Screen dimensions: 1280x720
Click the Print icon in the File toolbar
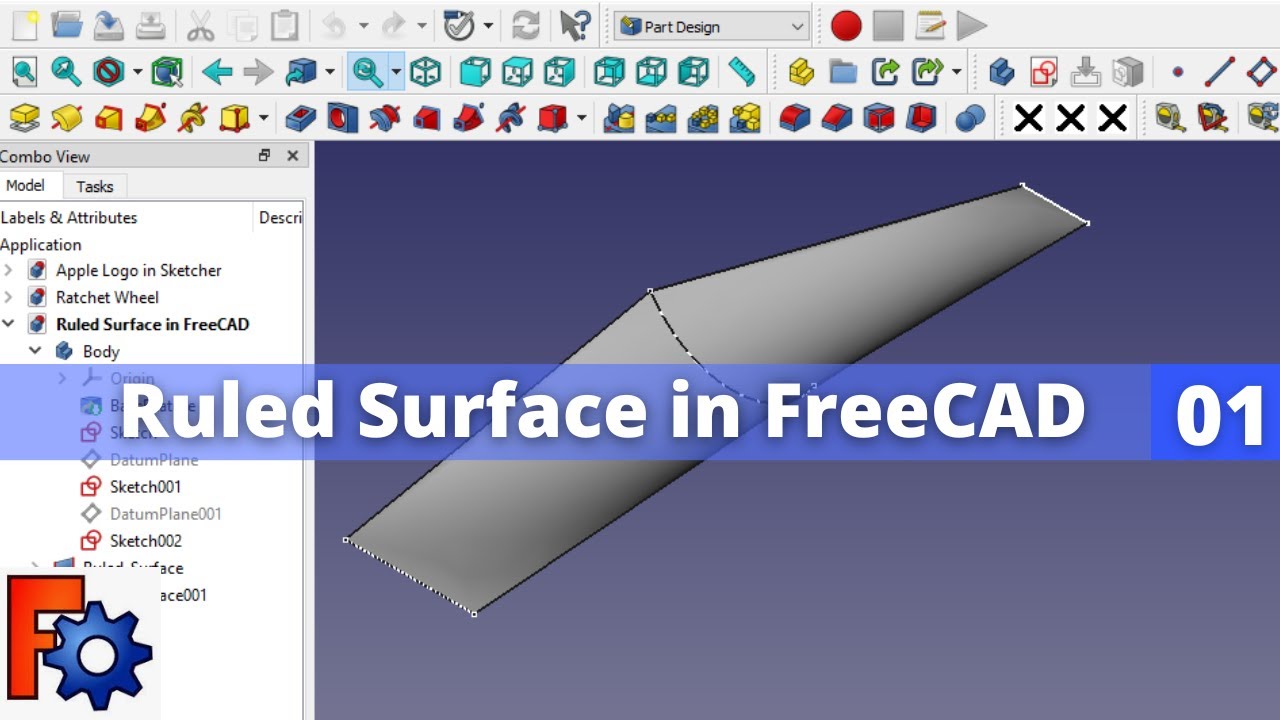click(x=150, y=25)
